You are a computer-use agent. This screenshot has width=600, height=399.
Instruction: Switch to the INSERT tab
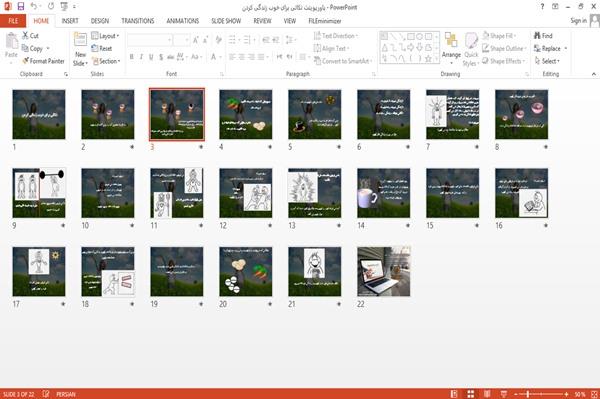pyautogui.click(x=70, y=21)
